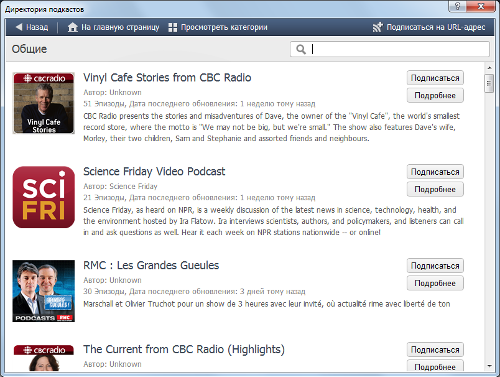Open home page via house icon

(72, 27)
